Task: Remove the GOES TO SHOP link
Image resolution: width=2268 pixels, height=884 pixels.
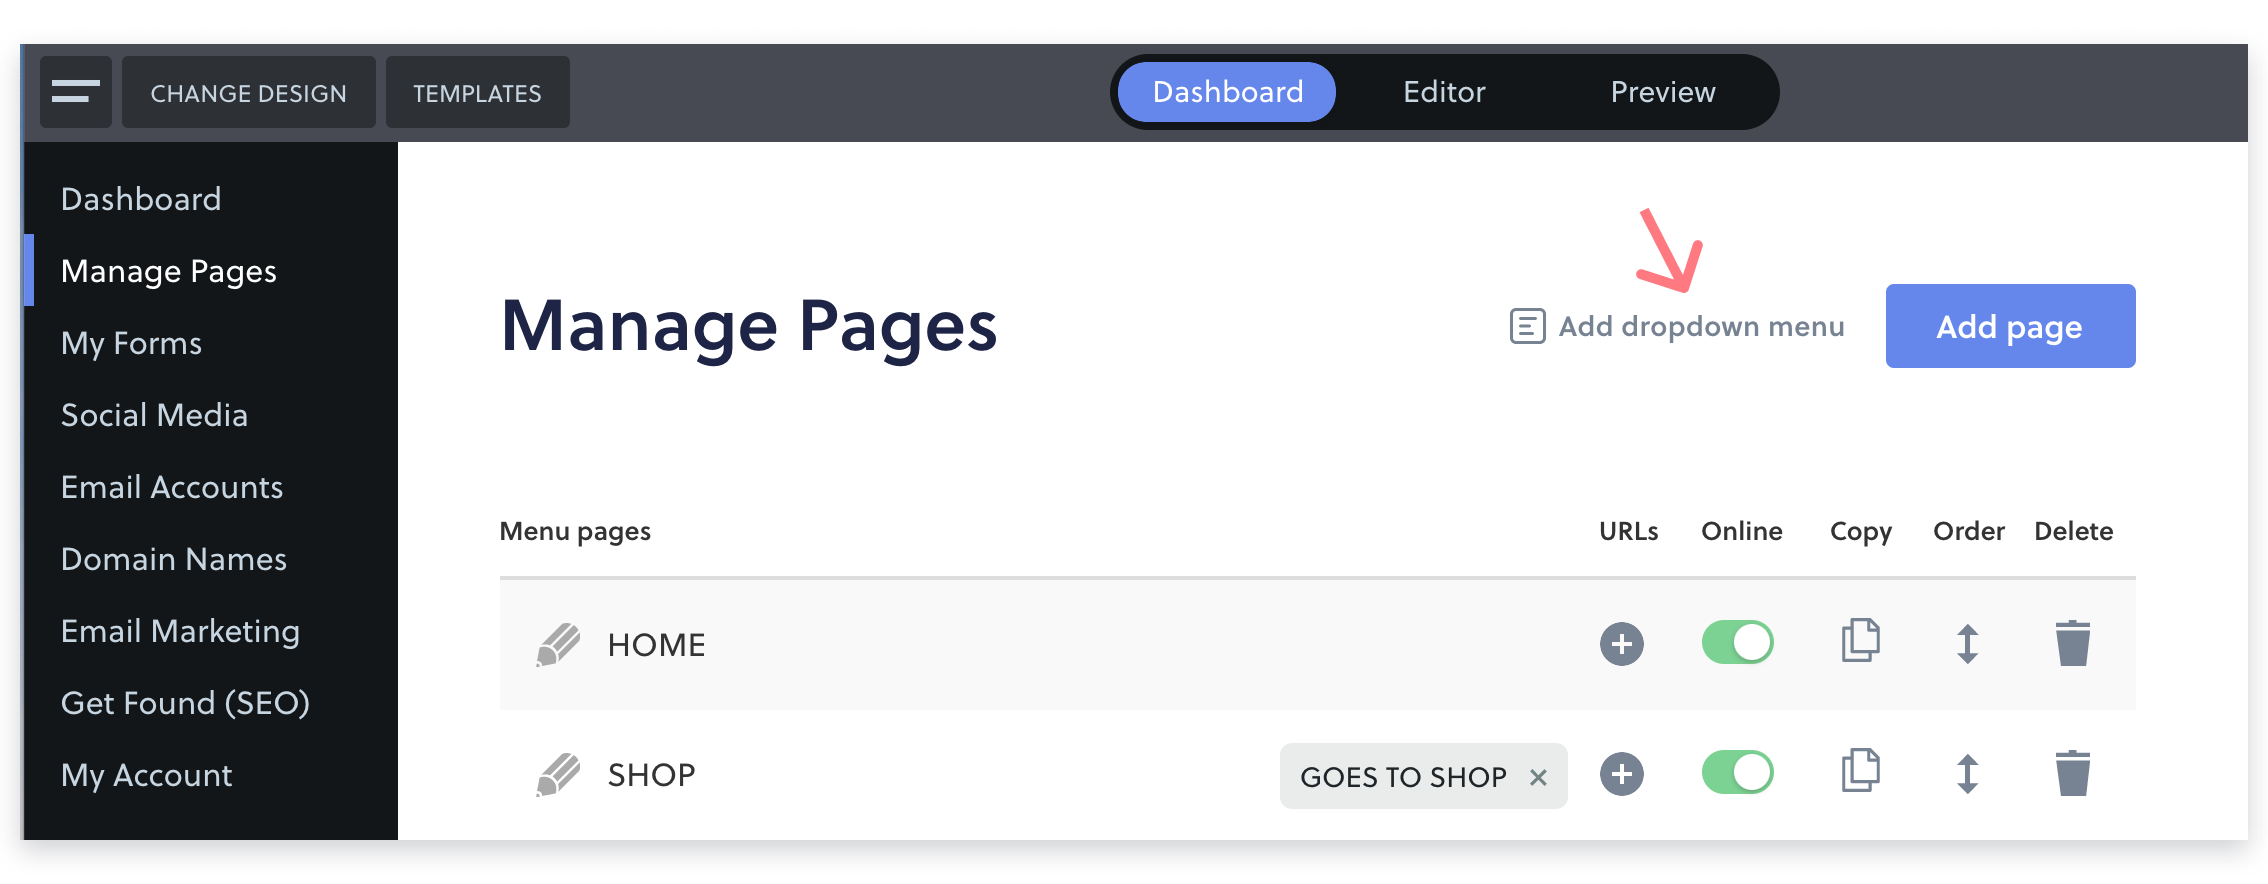Action: coord(1539,776)
